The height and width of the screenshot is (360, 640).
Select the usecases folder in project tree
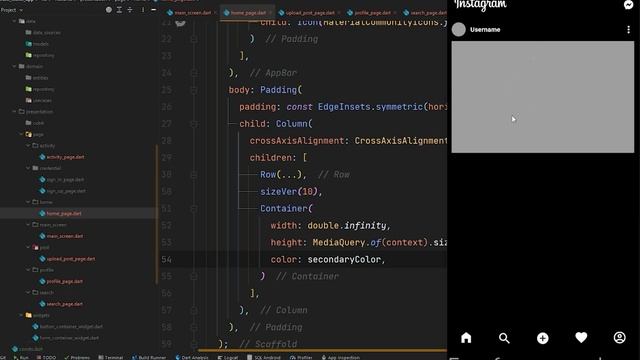tap(39, 100)
